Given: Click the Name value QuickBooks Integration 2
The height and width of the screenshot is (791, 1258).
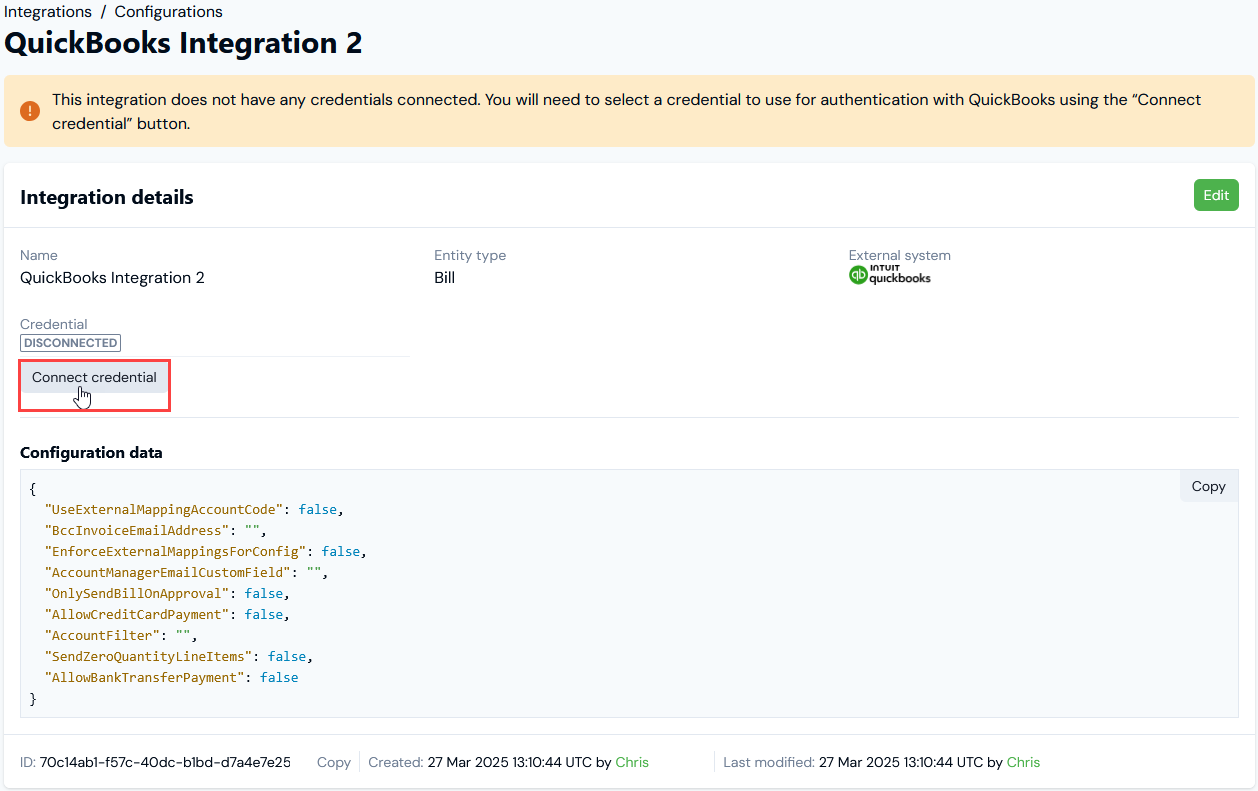Looking at the screenshot, I should coord(112,278).
